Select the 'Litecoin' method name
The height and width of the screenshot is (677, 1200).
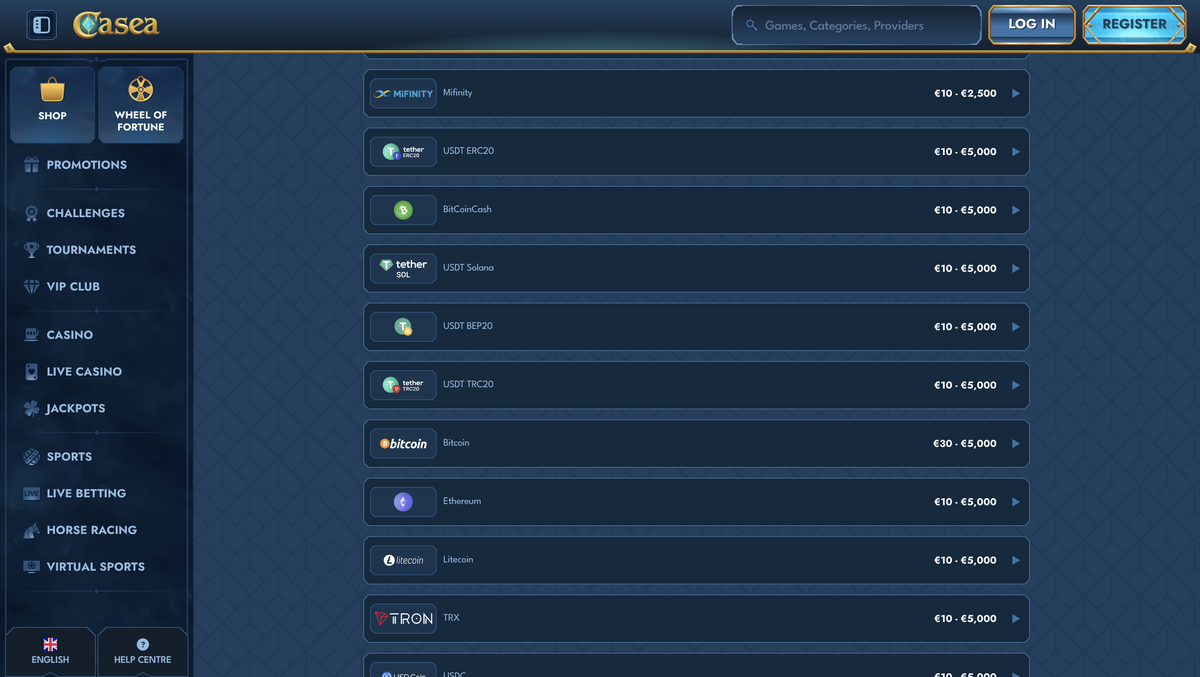[458, 559]
